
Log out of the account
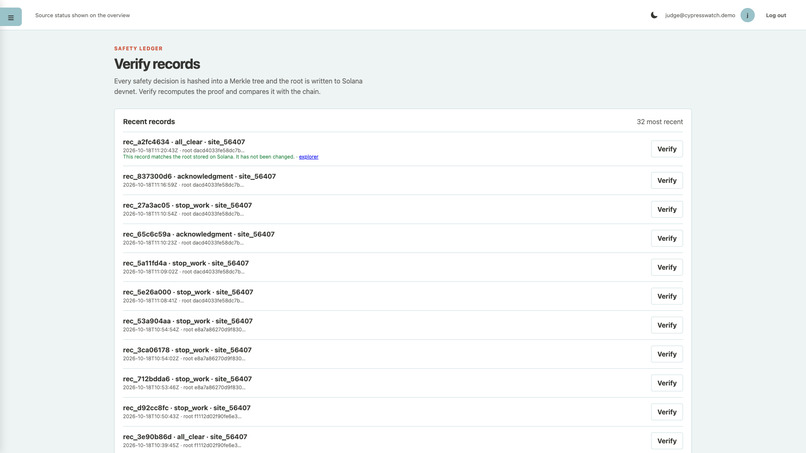point(776,15)
